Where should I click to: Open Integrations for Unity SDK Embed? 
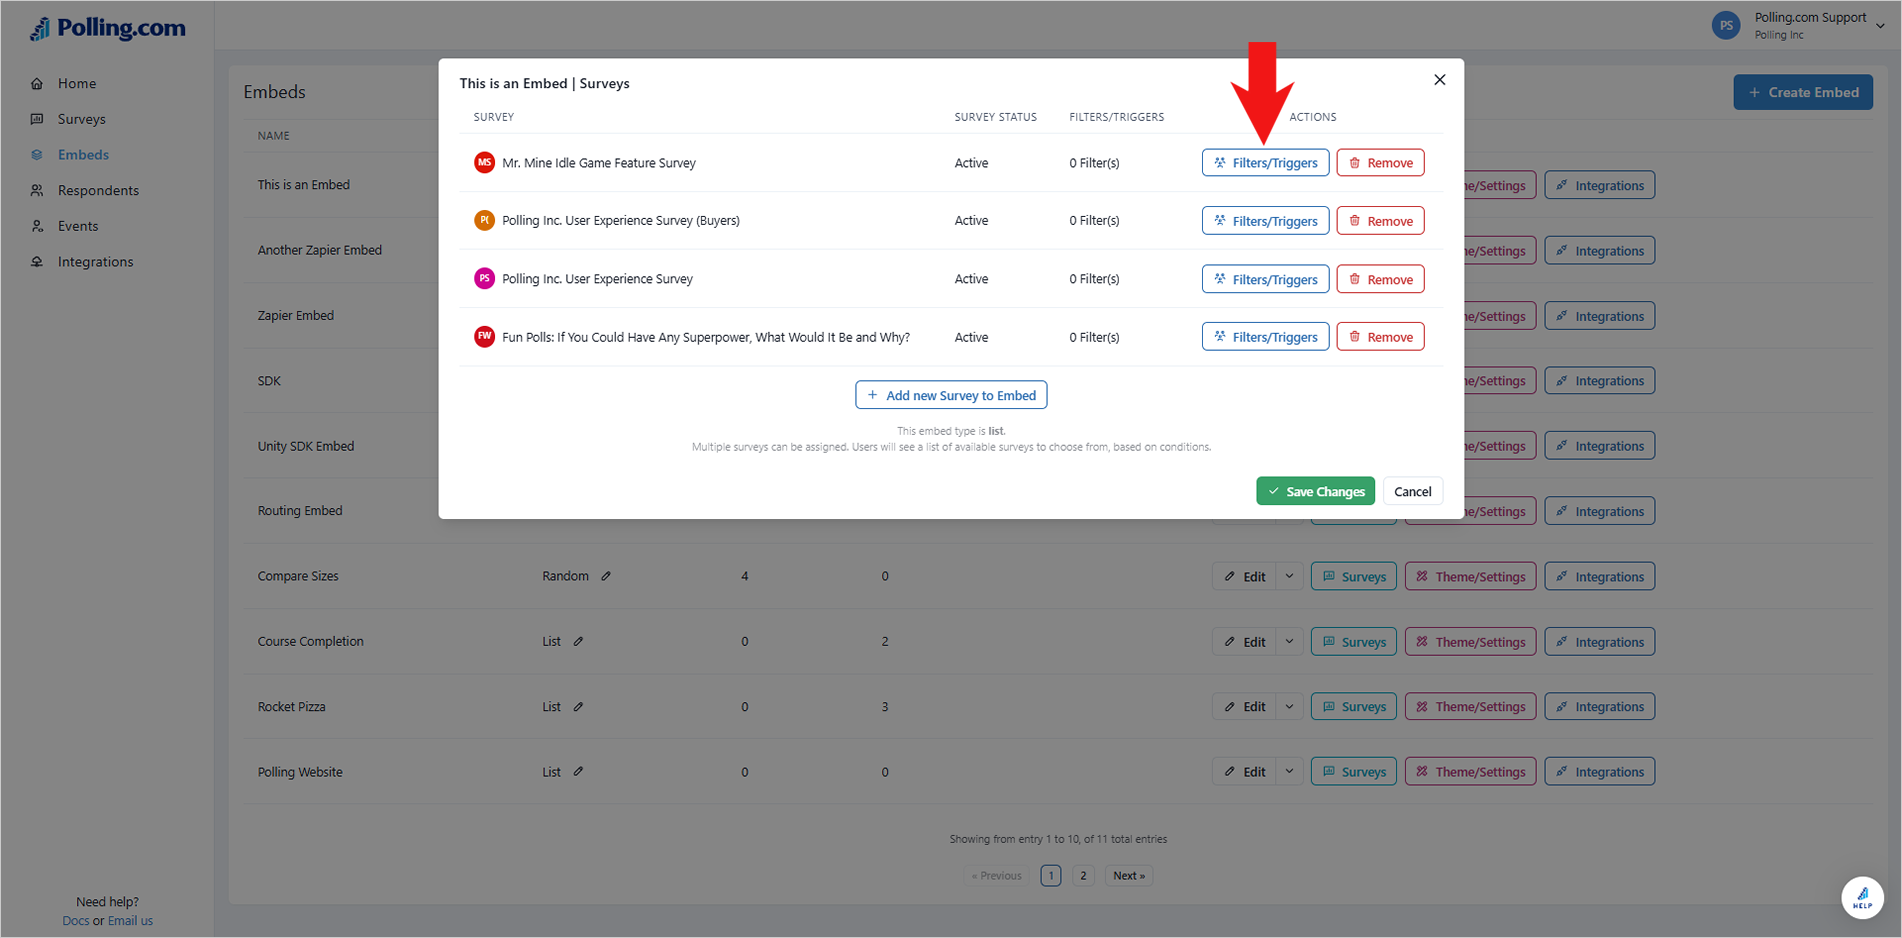(x=1599, y=446)
